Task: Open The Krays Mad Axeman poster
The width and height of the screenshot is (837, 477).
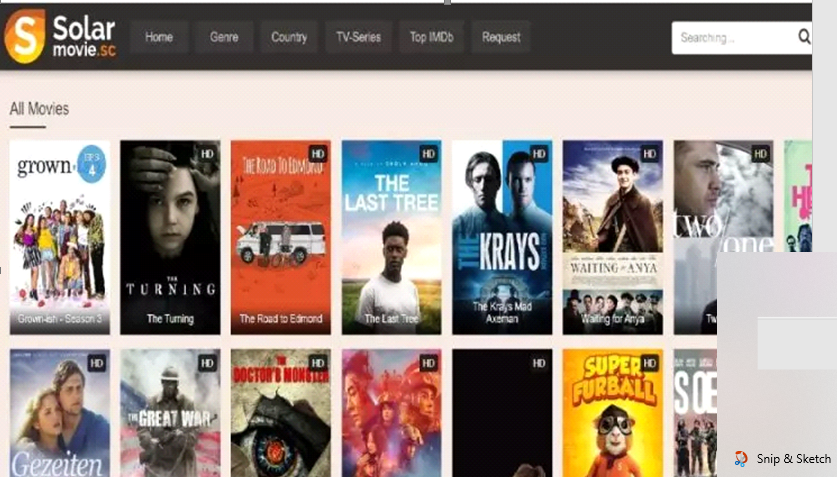Action: (502, 237)
